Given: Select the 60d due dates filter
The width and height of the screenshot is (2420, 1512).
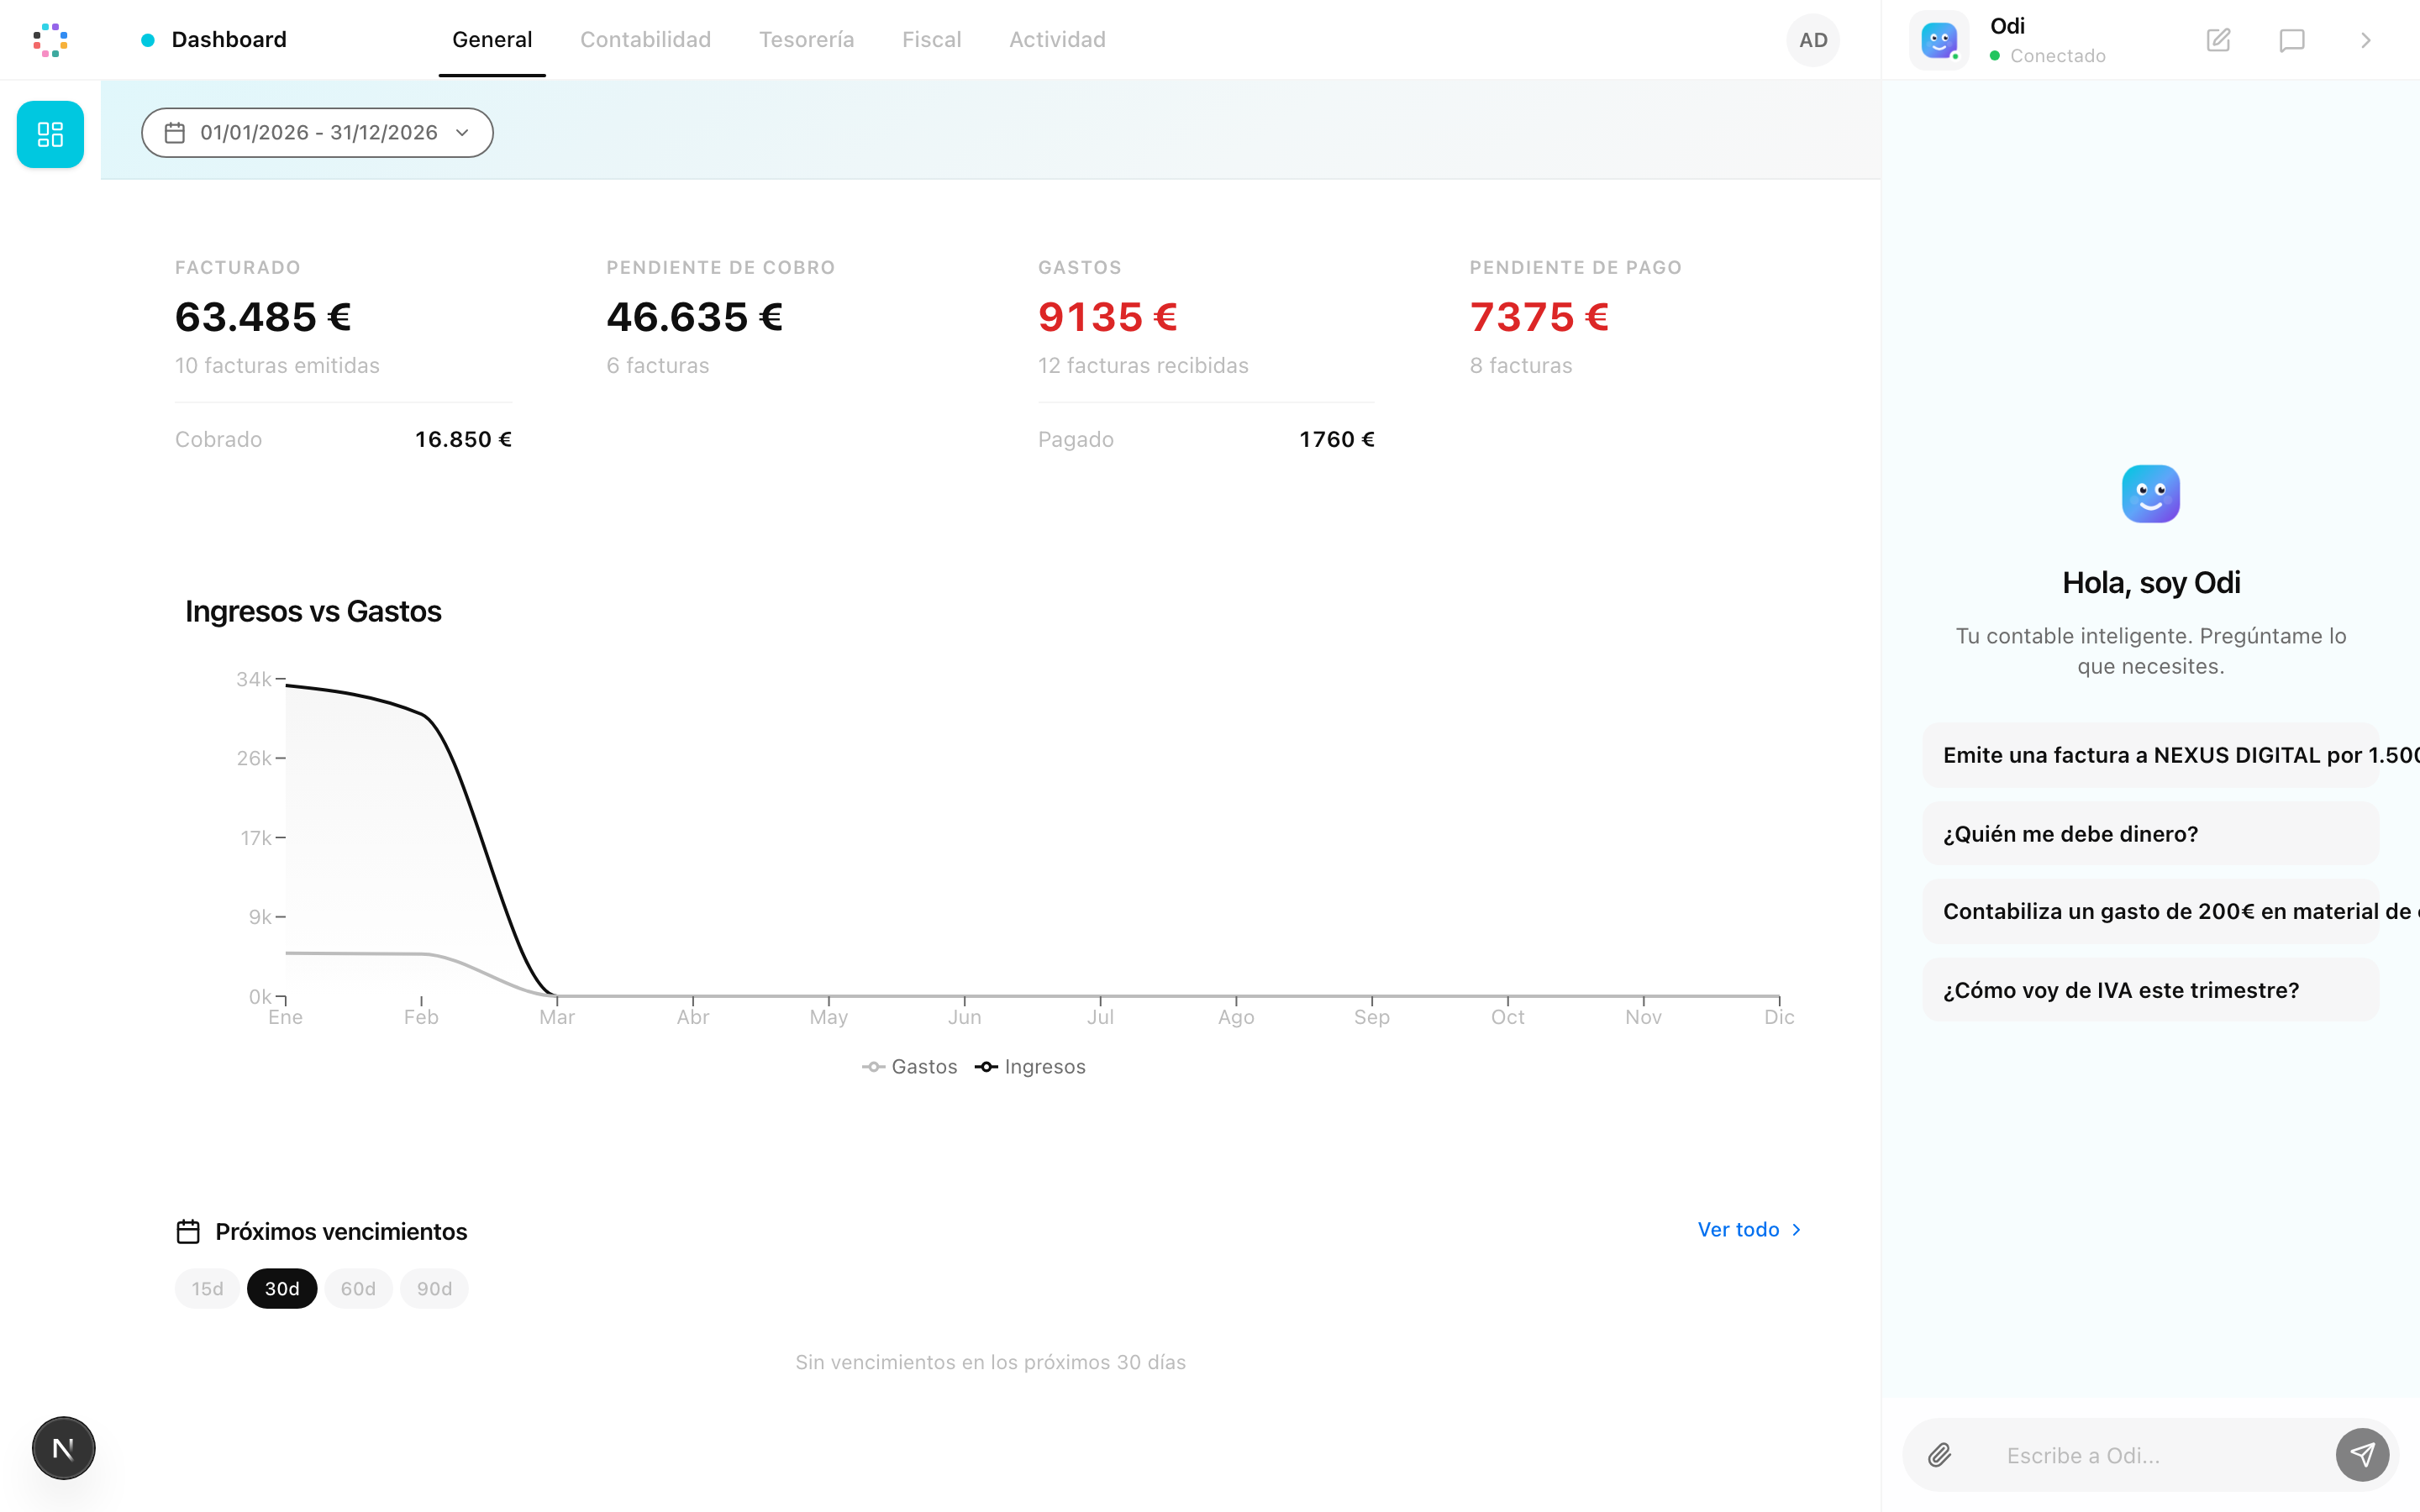Looking at the screenshot, I should (358, 1288).
